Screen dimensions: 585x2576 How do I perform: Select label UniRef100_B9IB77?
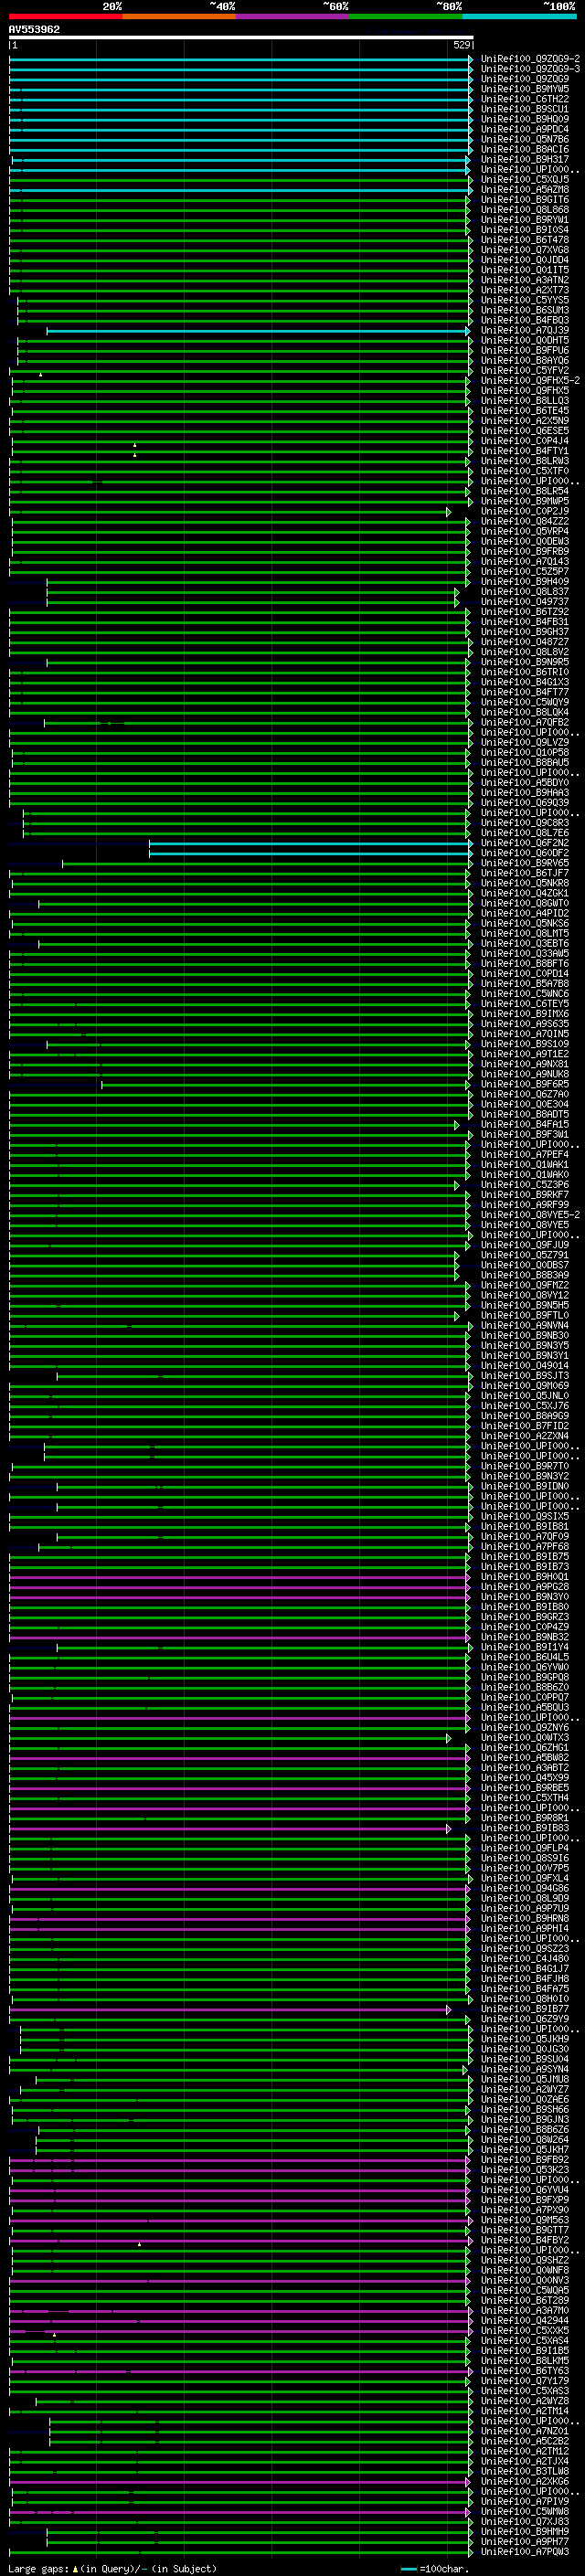coord(525,2009)
